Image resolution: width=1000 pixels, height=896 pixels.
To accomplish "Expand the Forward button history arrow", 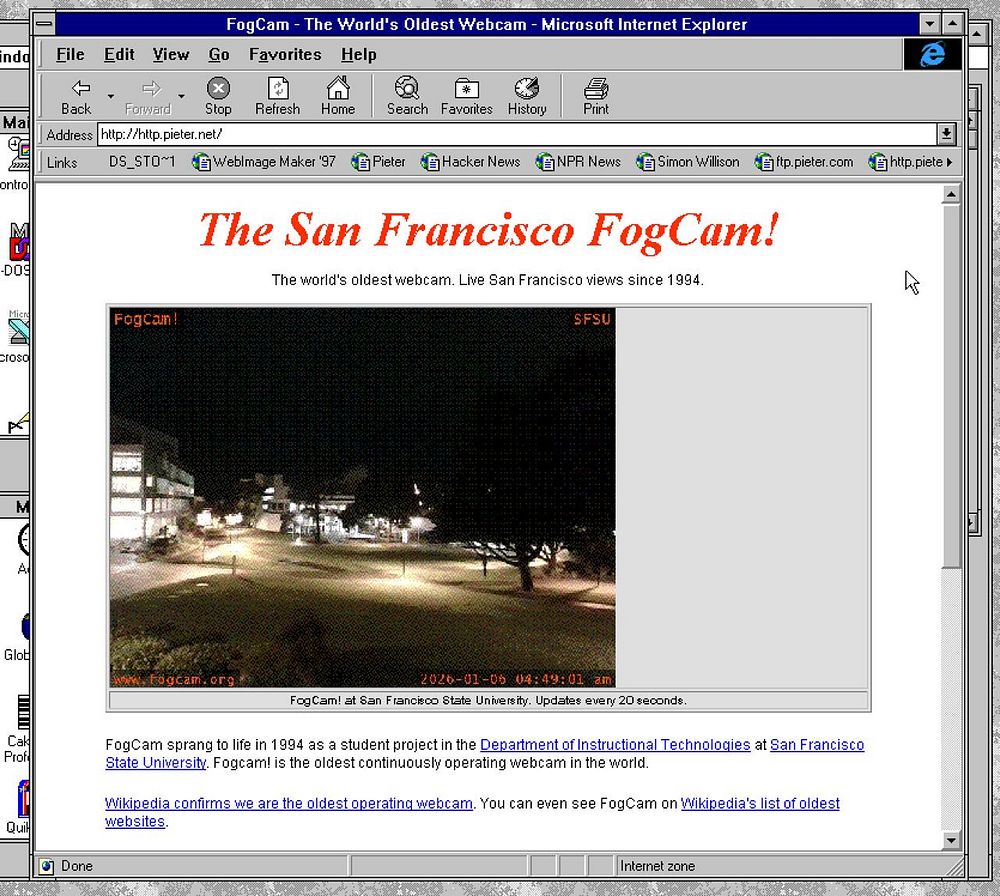I will click(182, 96).
